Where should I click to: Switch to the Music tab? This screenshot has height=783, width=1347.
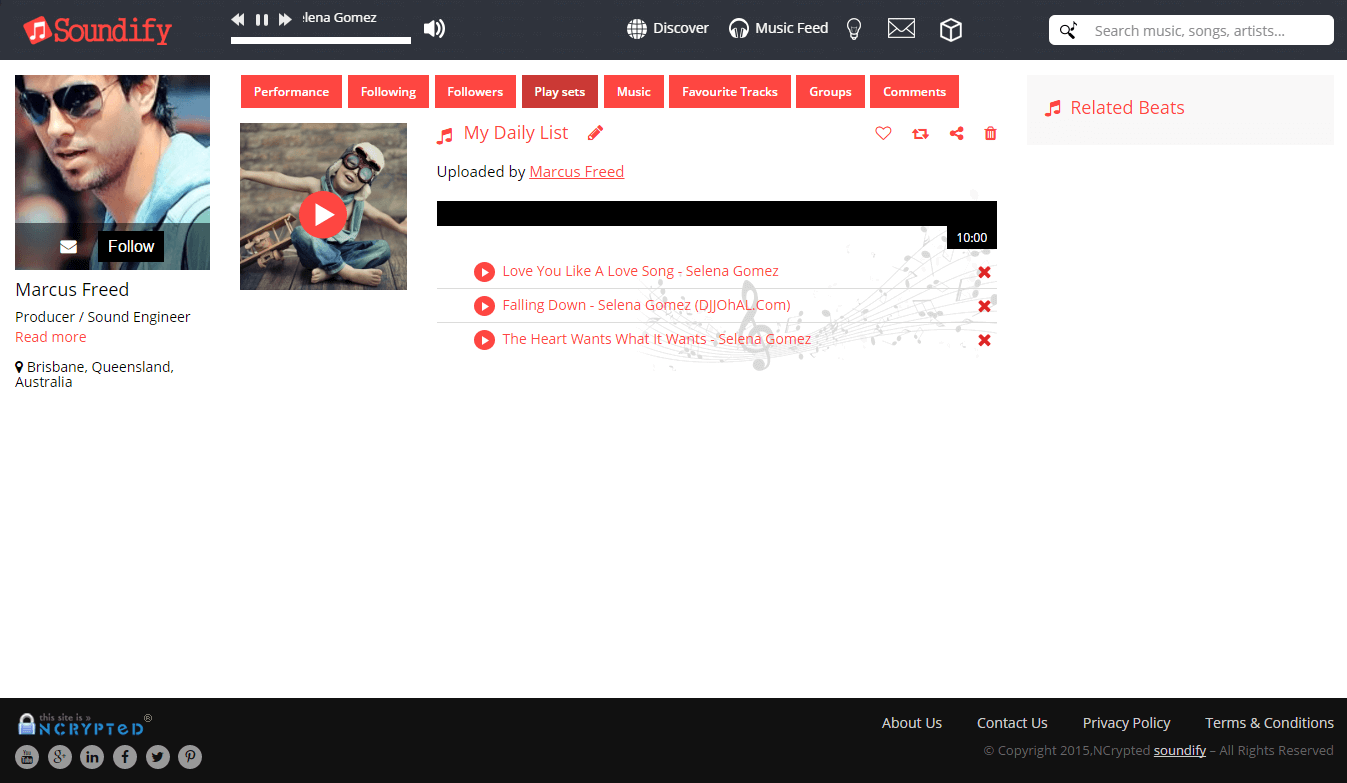click(634, 91)
